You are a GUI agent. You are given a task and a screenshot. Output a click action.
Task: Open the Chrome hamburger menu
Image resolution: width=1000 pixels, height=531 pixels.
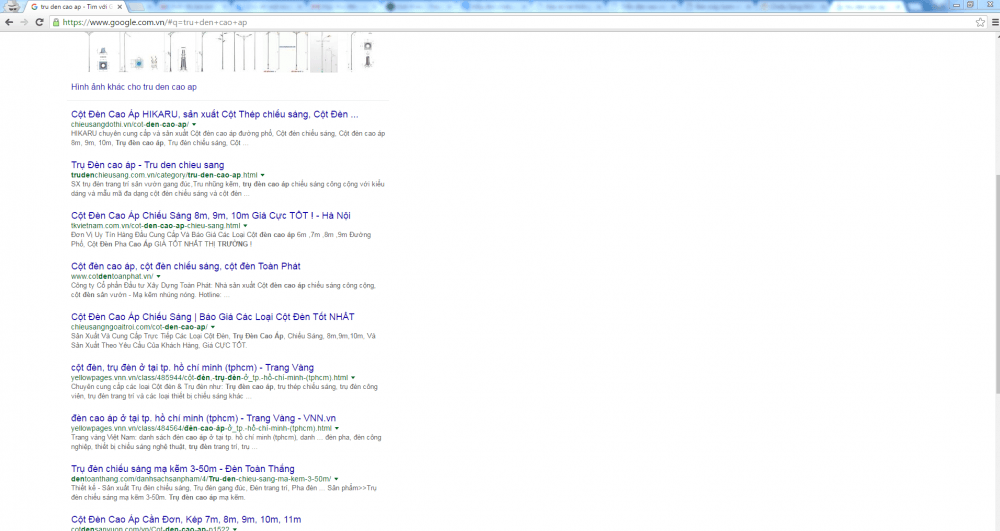(x=995, y=22)
